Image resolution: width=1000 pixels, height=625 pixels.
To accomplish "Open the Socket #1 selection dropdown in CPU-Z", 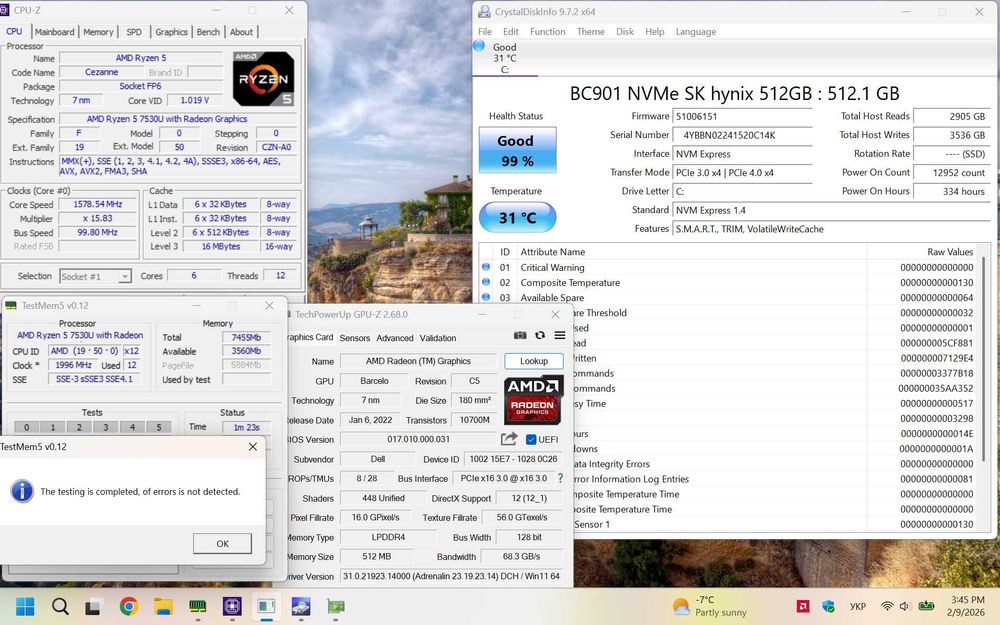I will (95, 276).
